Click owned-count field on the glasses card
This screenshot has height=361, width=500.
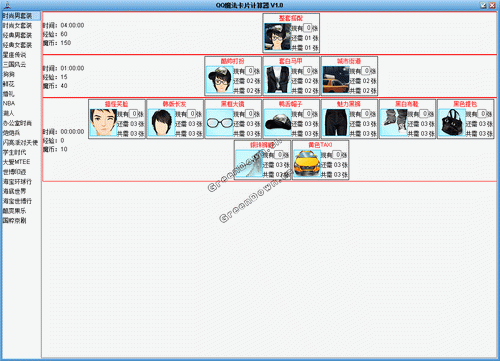[251, 114]
